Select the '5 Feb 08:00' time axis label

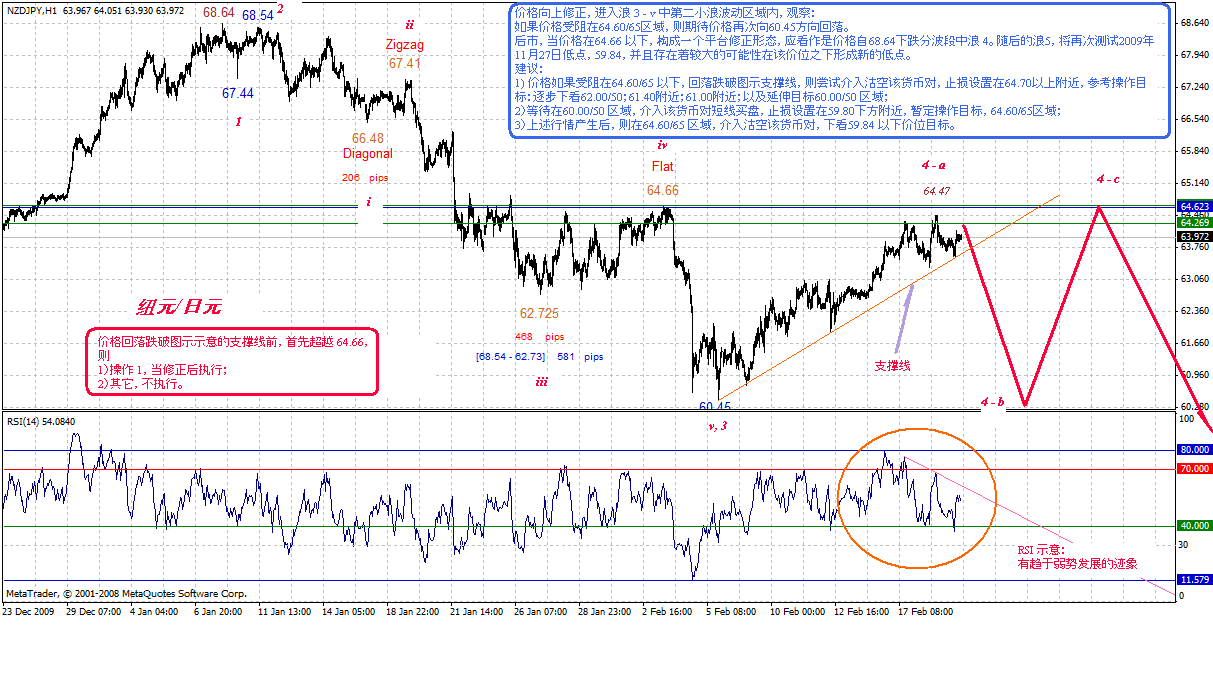click(x=731, y=610)
